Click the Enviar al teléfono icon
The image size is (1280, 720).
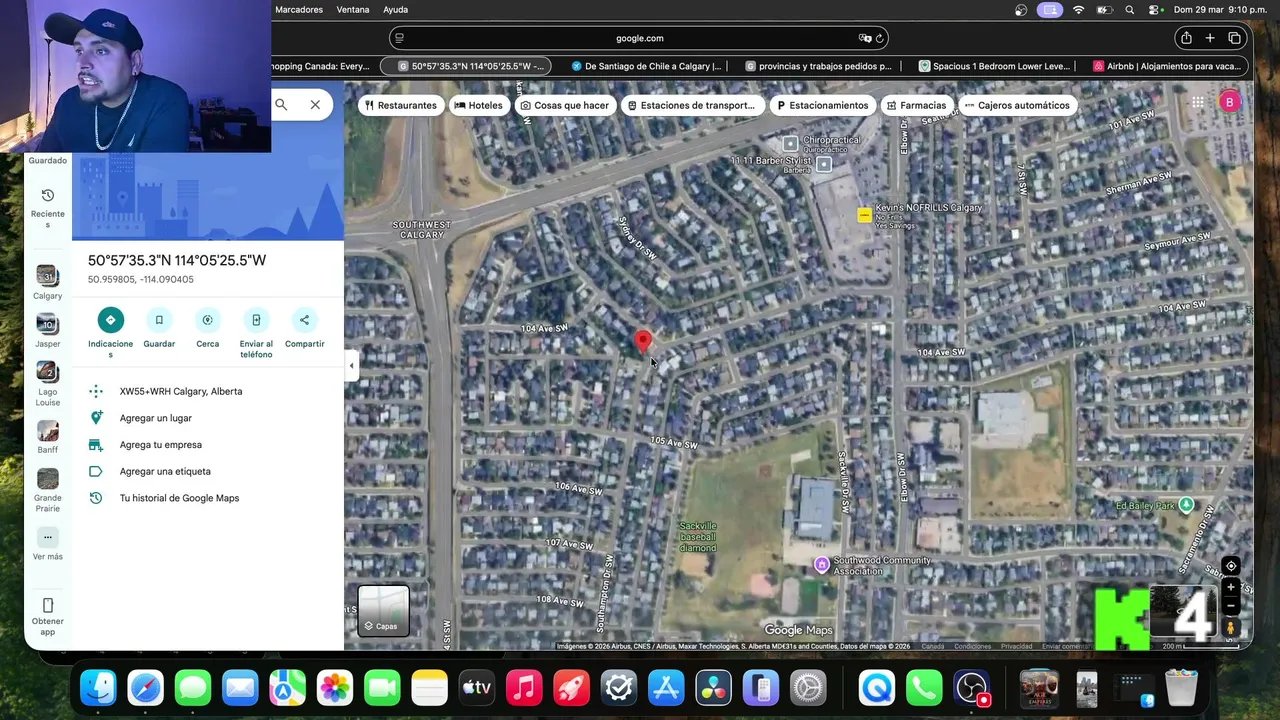(x=256, y=320)
